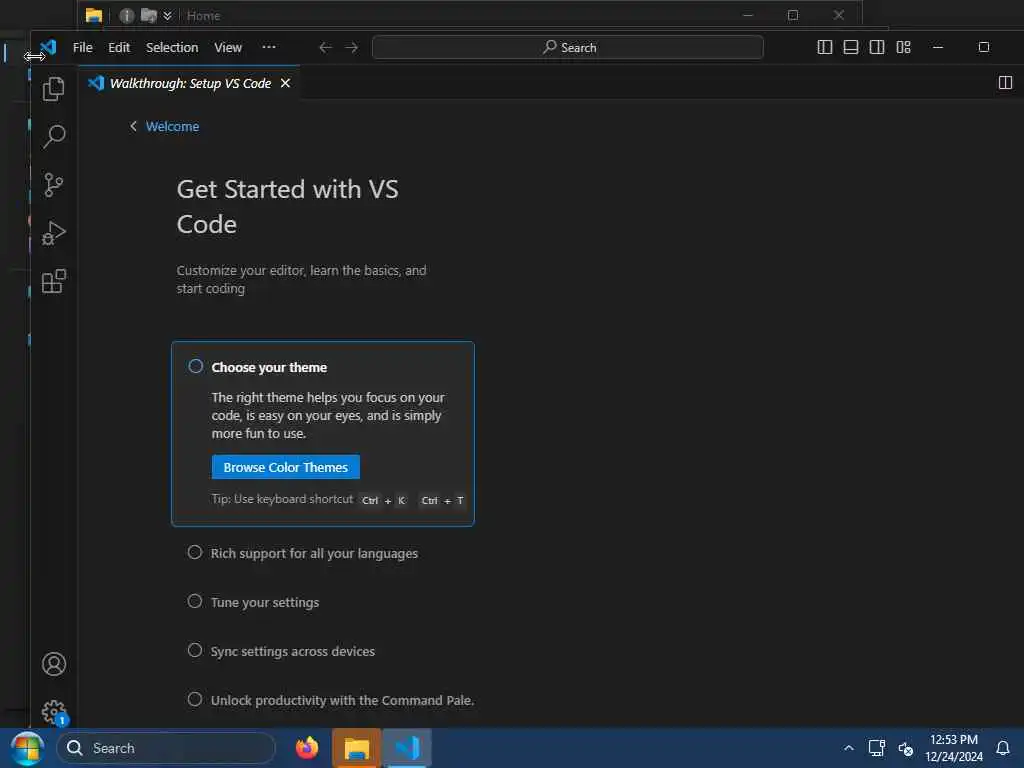Mark Rich support for all your languages done
Image resolution: width=1024 pixels, height=768 pixels.
click(x=195, y=552)
